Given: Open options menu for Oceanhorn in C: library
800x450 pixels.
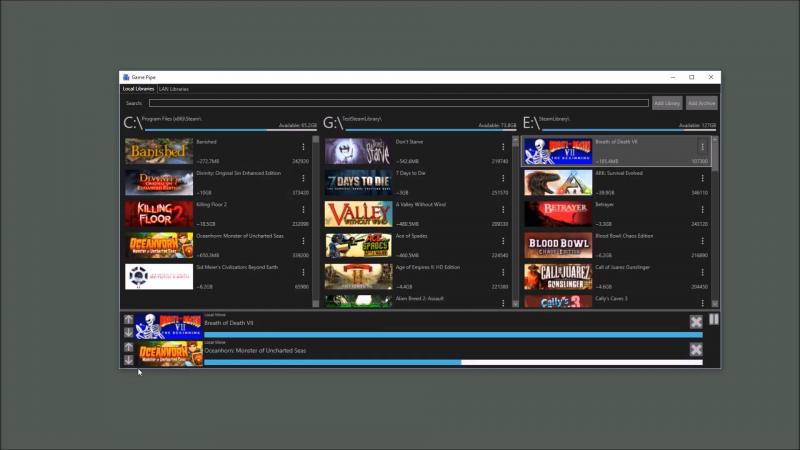Looking at the screenshot, I should (x=303, y=241).
